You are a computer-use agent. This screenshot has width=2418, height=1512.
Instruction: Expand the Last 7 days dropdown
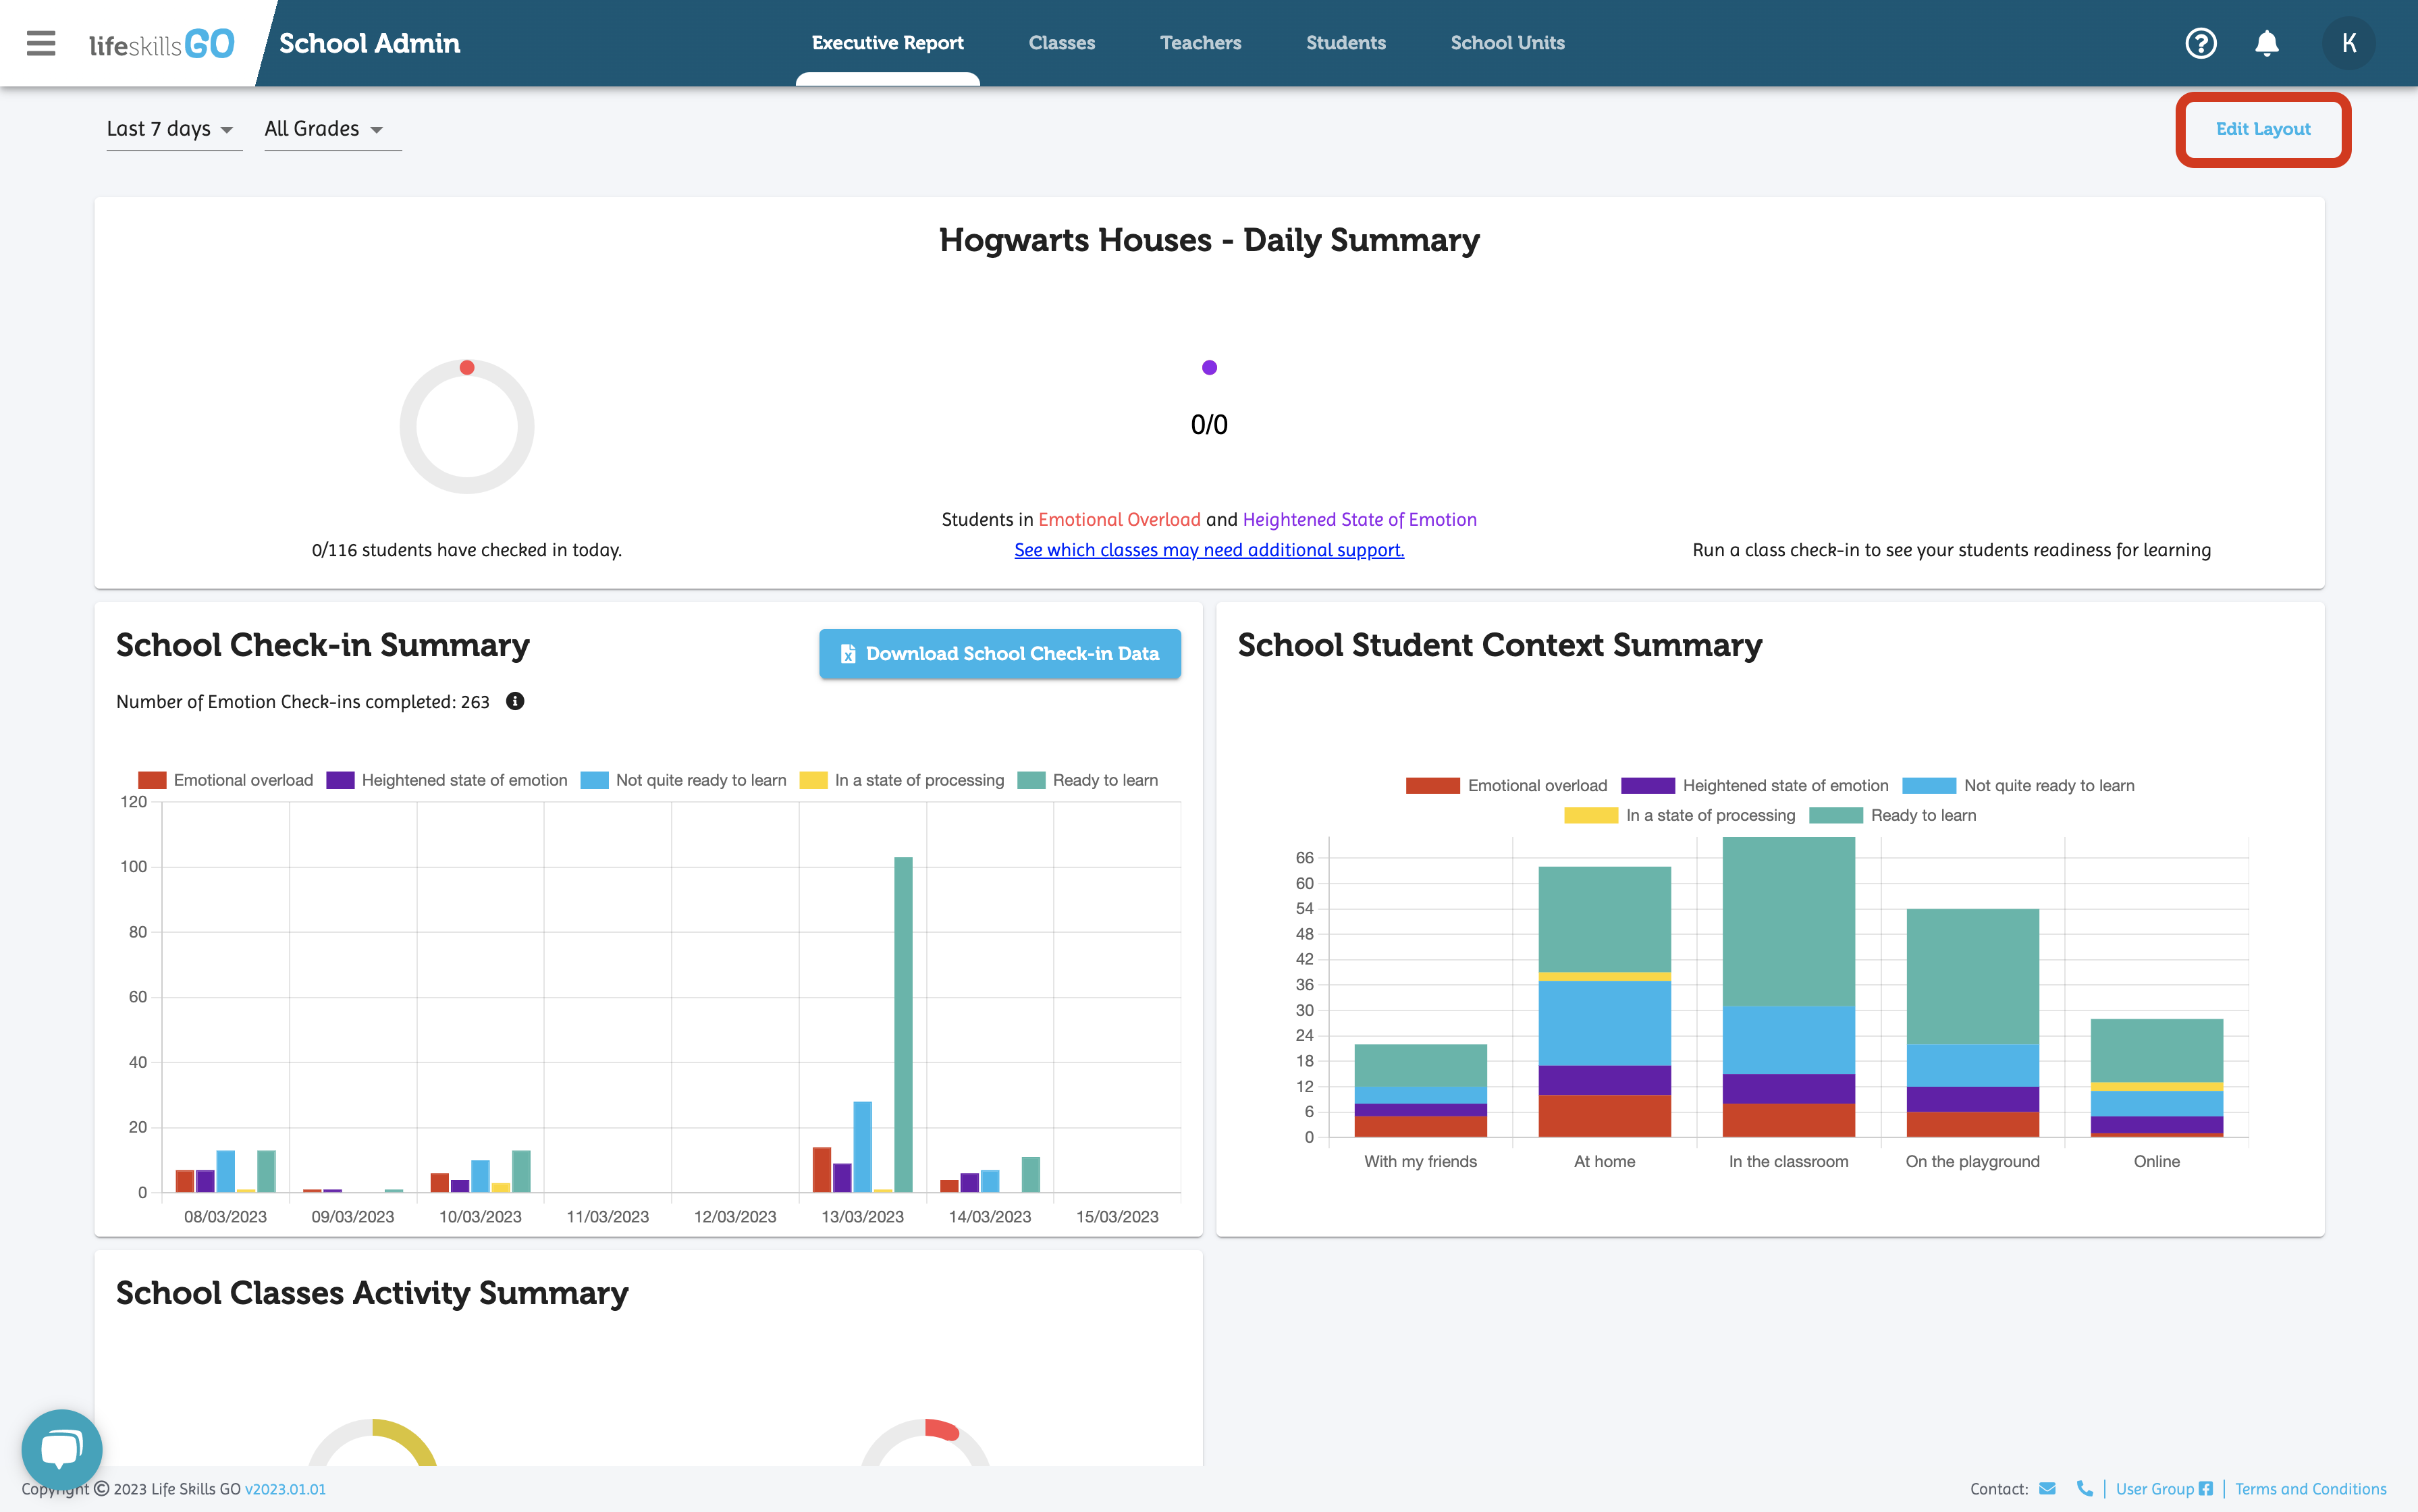point(172,129)
